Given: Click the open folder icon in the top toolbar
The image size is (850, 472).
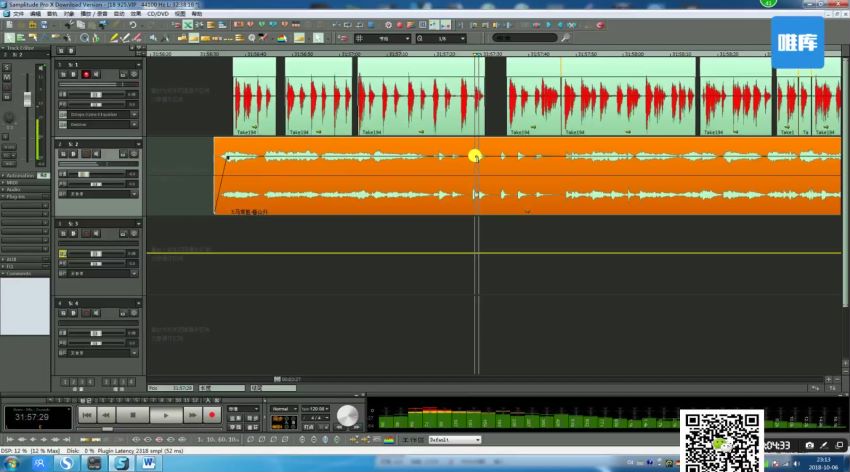Looking at the screenshot, I should point(33,25).
